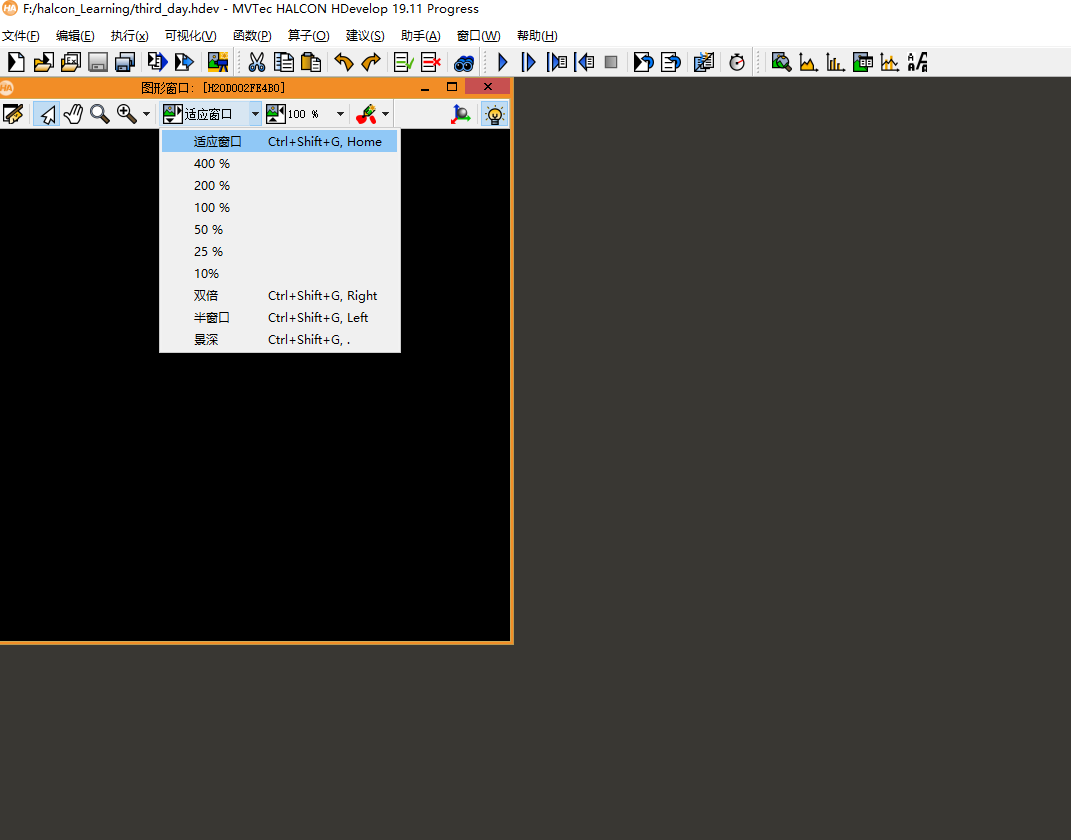
Task: Open the 窗口(W) menu
Action: coord(479,36)
